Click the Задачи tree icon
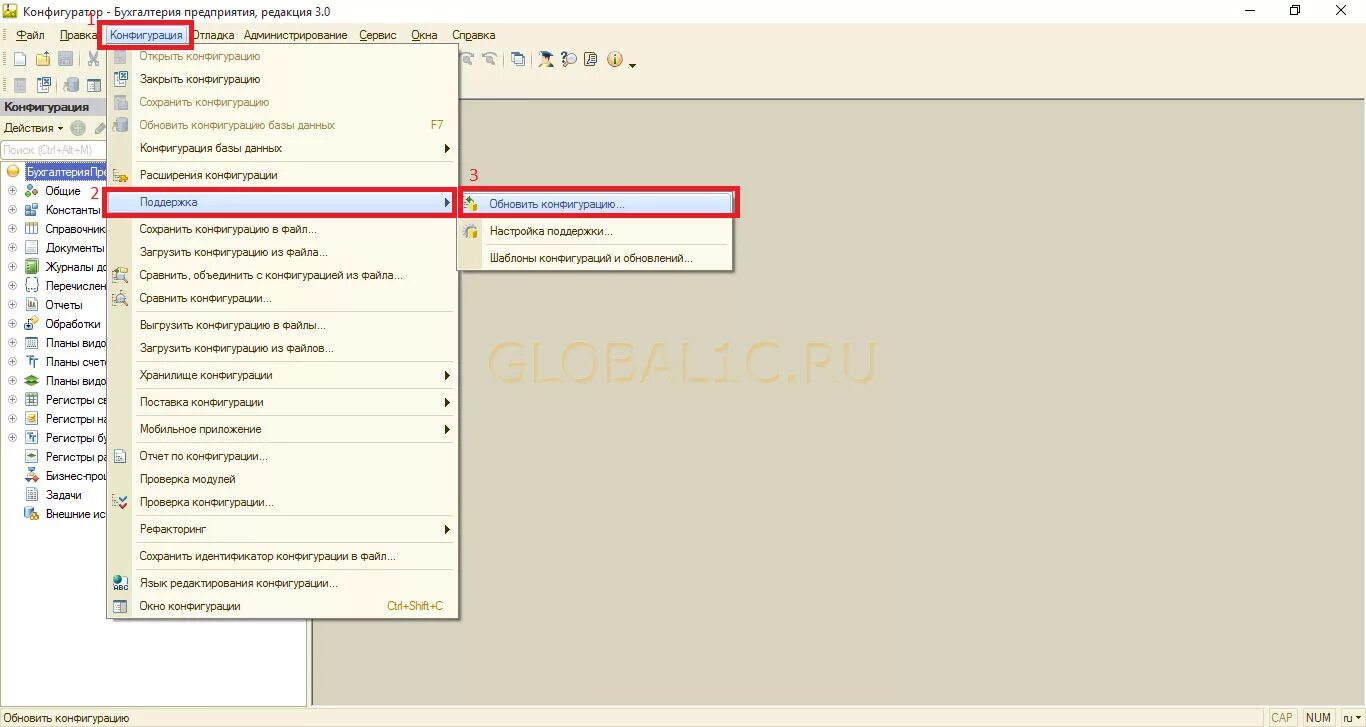 coord(32,495)
